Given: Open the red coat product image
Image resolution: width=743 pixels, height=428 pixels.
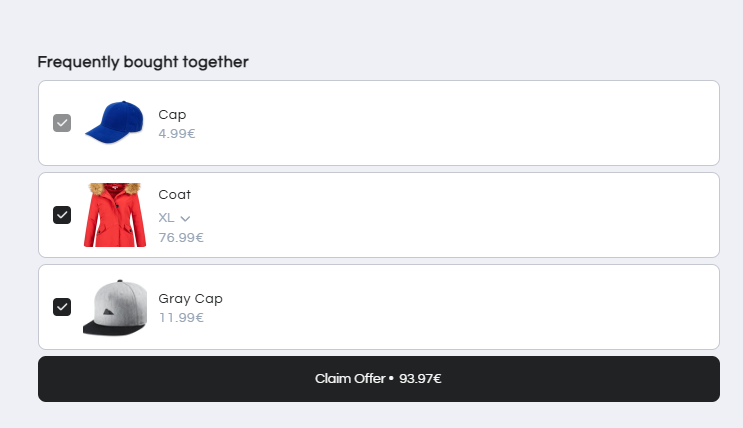Looking at the screenshot, I should 115,215.
